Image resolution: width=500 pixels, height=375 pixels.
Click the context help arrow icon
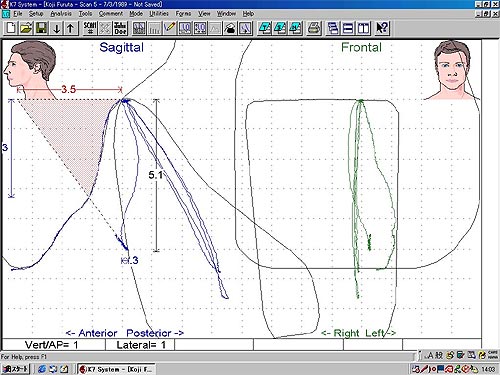click(382, 28)
